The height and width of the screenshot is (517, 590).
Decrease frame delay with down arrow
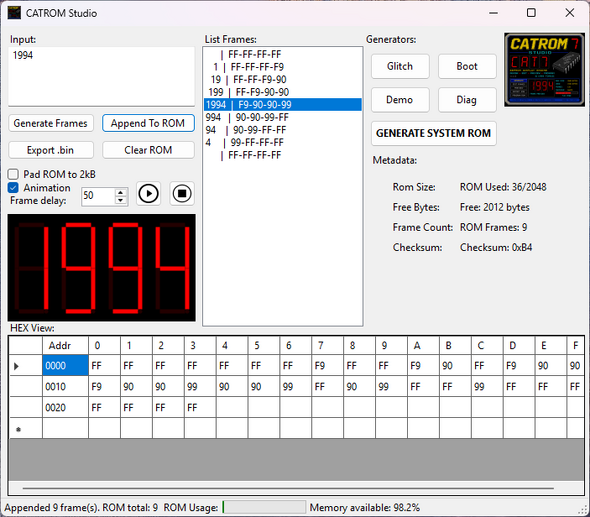tap(120, 200)
